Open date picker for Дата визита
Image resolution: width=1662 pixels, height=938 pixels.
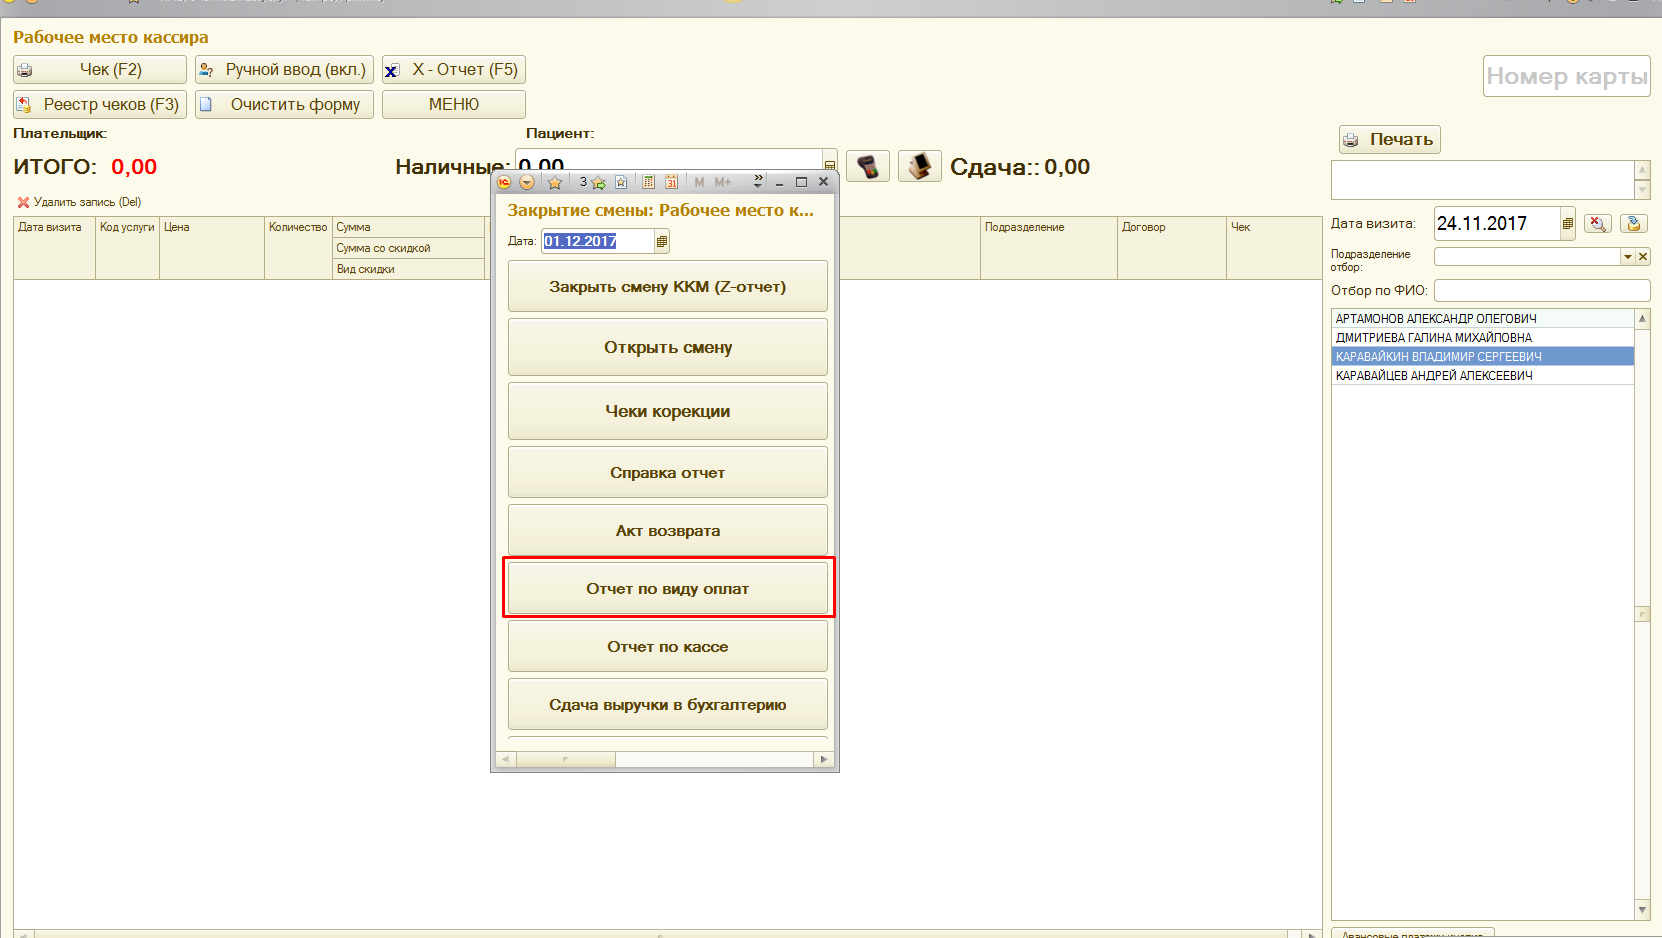click(x=1567, y=224)
